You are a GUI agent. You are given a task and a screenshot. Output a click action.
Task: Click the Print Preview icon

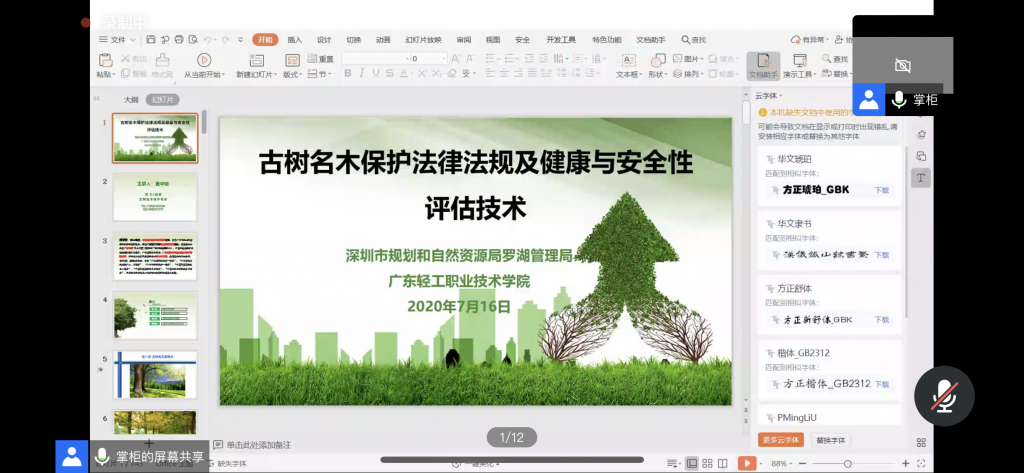(x=193, y=40)
